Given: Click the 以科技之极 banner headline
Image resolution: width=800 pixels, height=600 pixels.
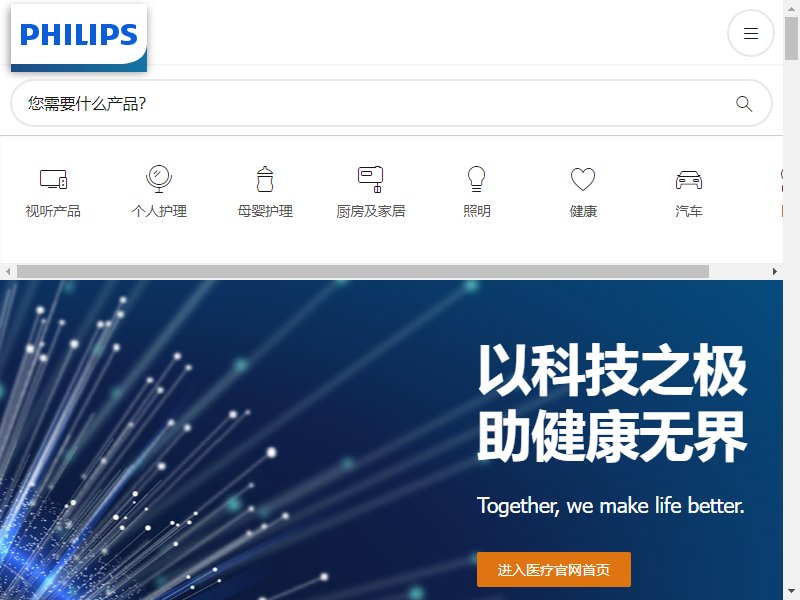Looking at the screenshot, I should click(x=612, y=370).
